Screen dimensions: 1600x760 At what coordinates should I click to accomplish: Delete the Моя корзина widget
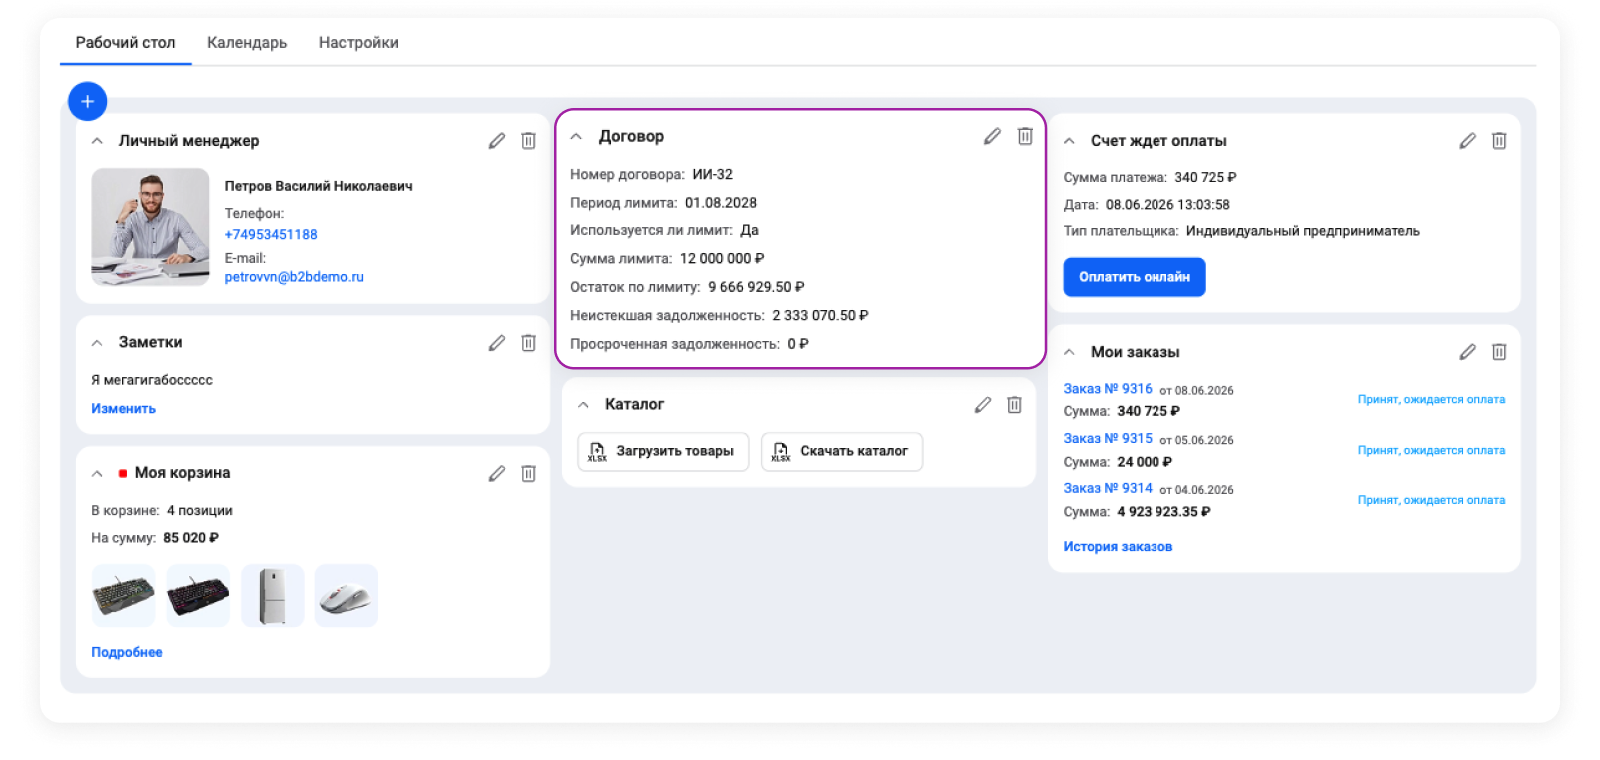point(529,474)
